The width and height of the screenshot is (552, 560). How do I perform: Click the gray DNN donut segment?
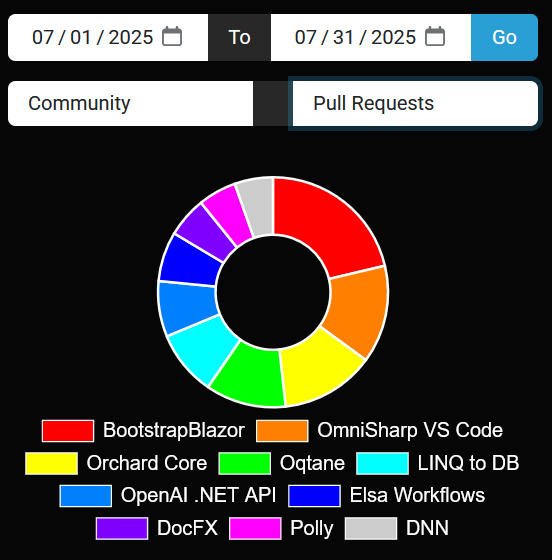(258, 206)
